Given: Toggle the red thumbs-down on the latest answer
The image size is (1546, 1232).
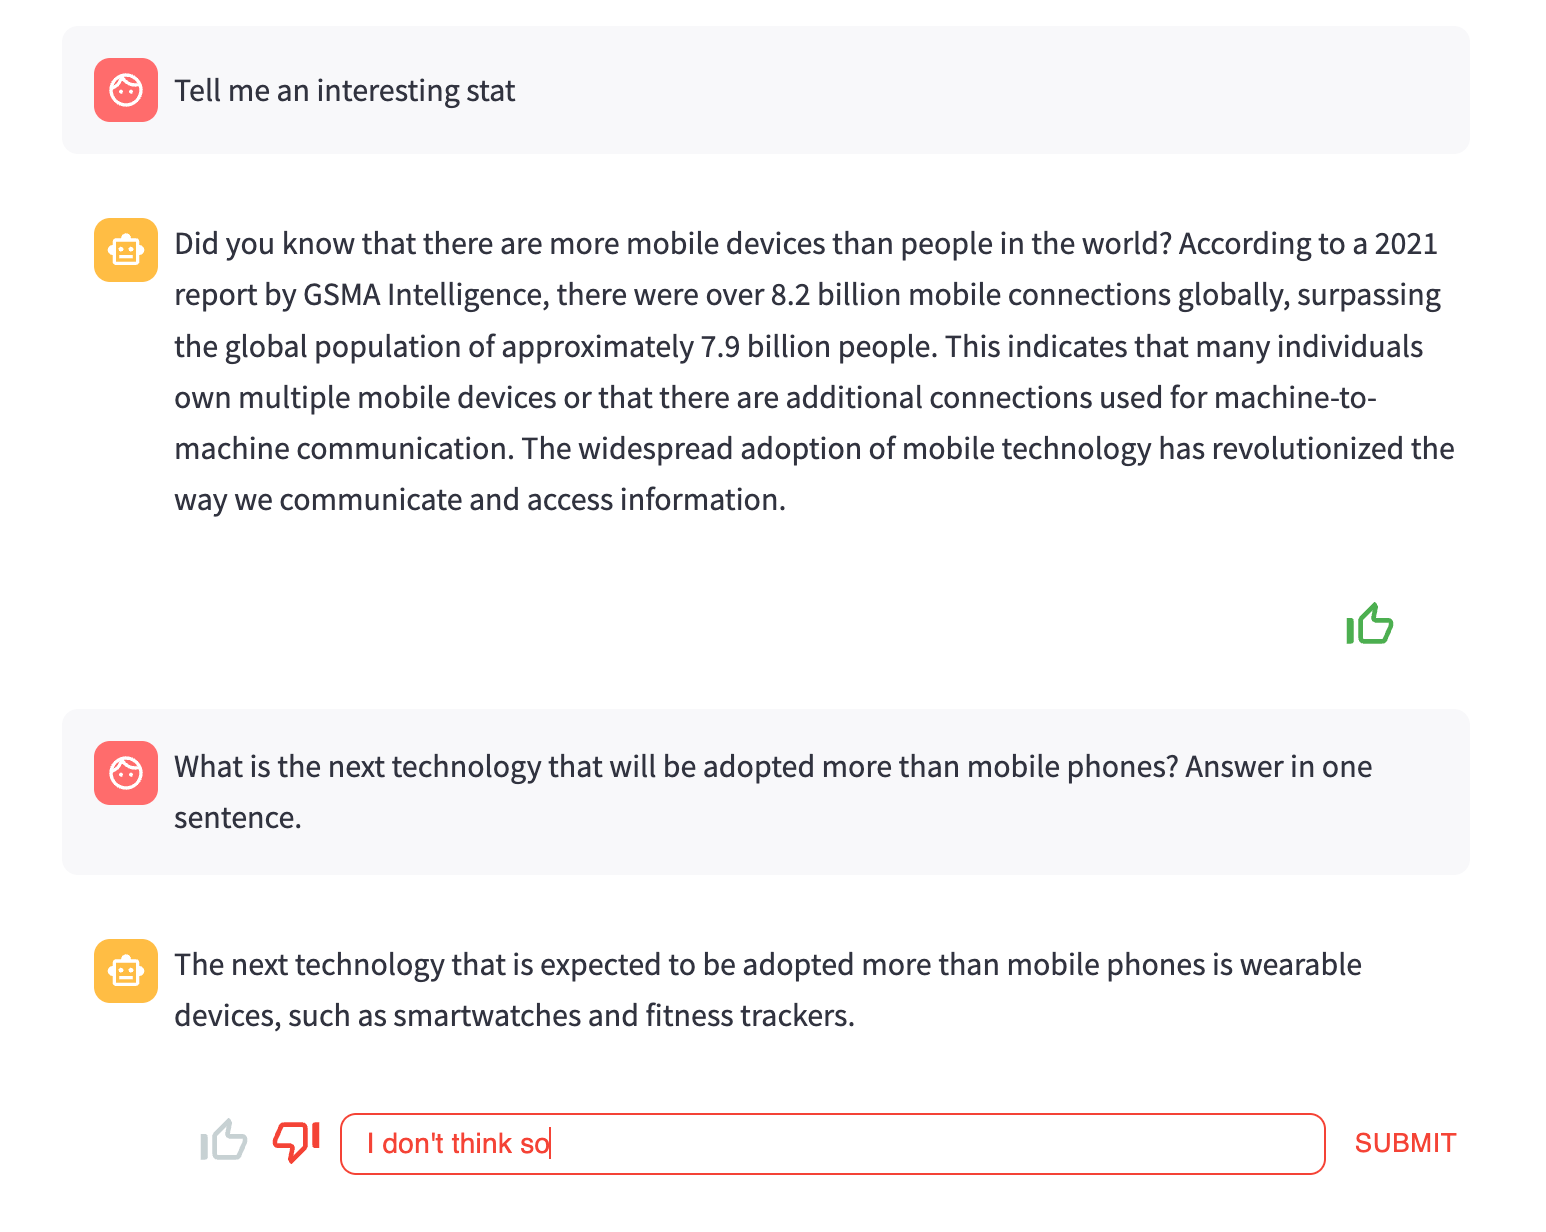Looking at the screenshot, I should point(296,1140).
